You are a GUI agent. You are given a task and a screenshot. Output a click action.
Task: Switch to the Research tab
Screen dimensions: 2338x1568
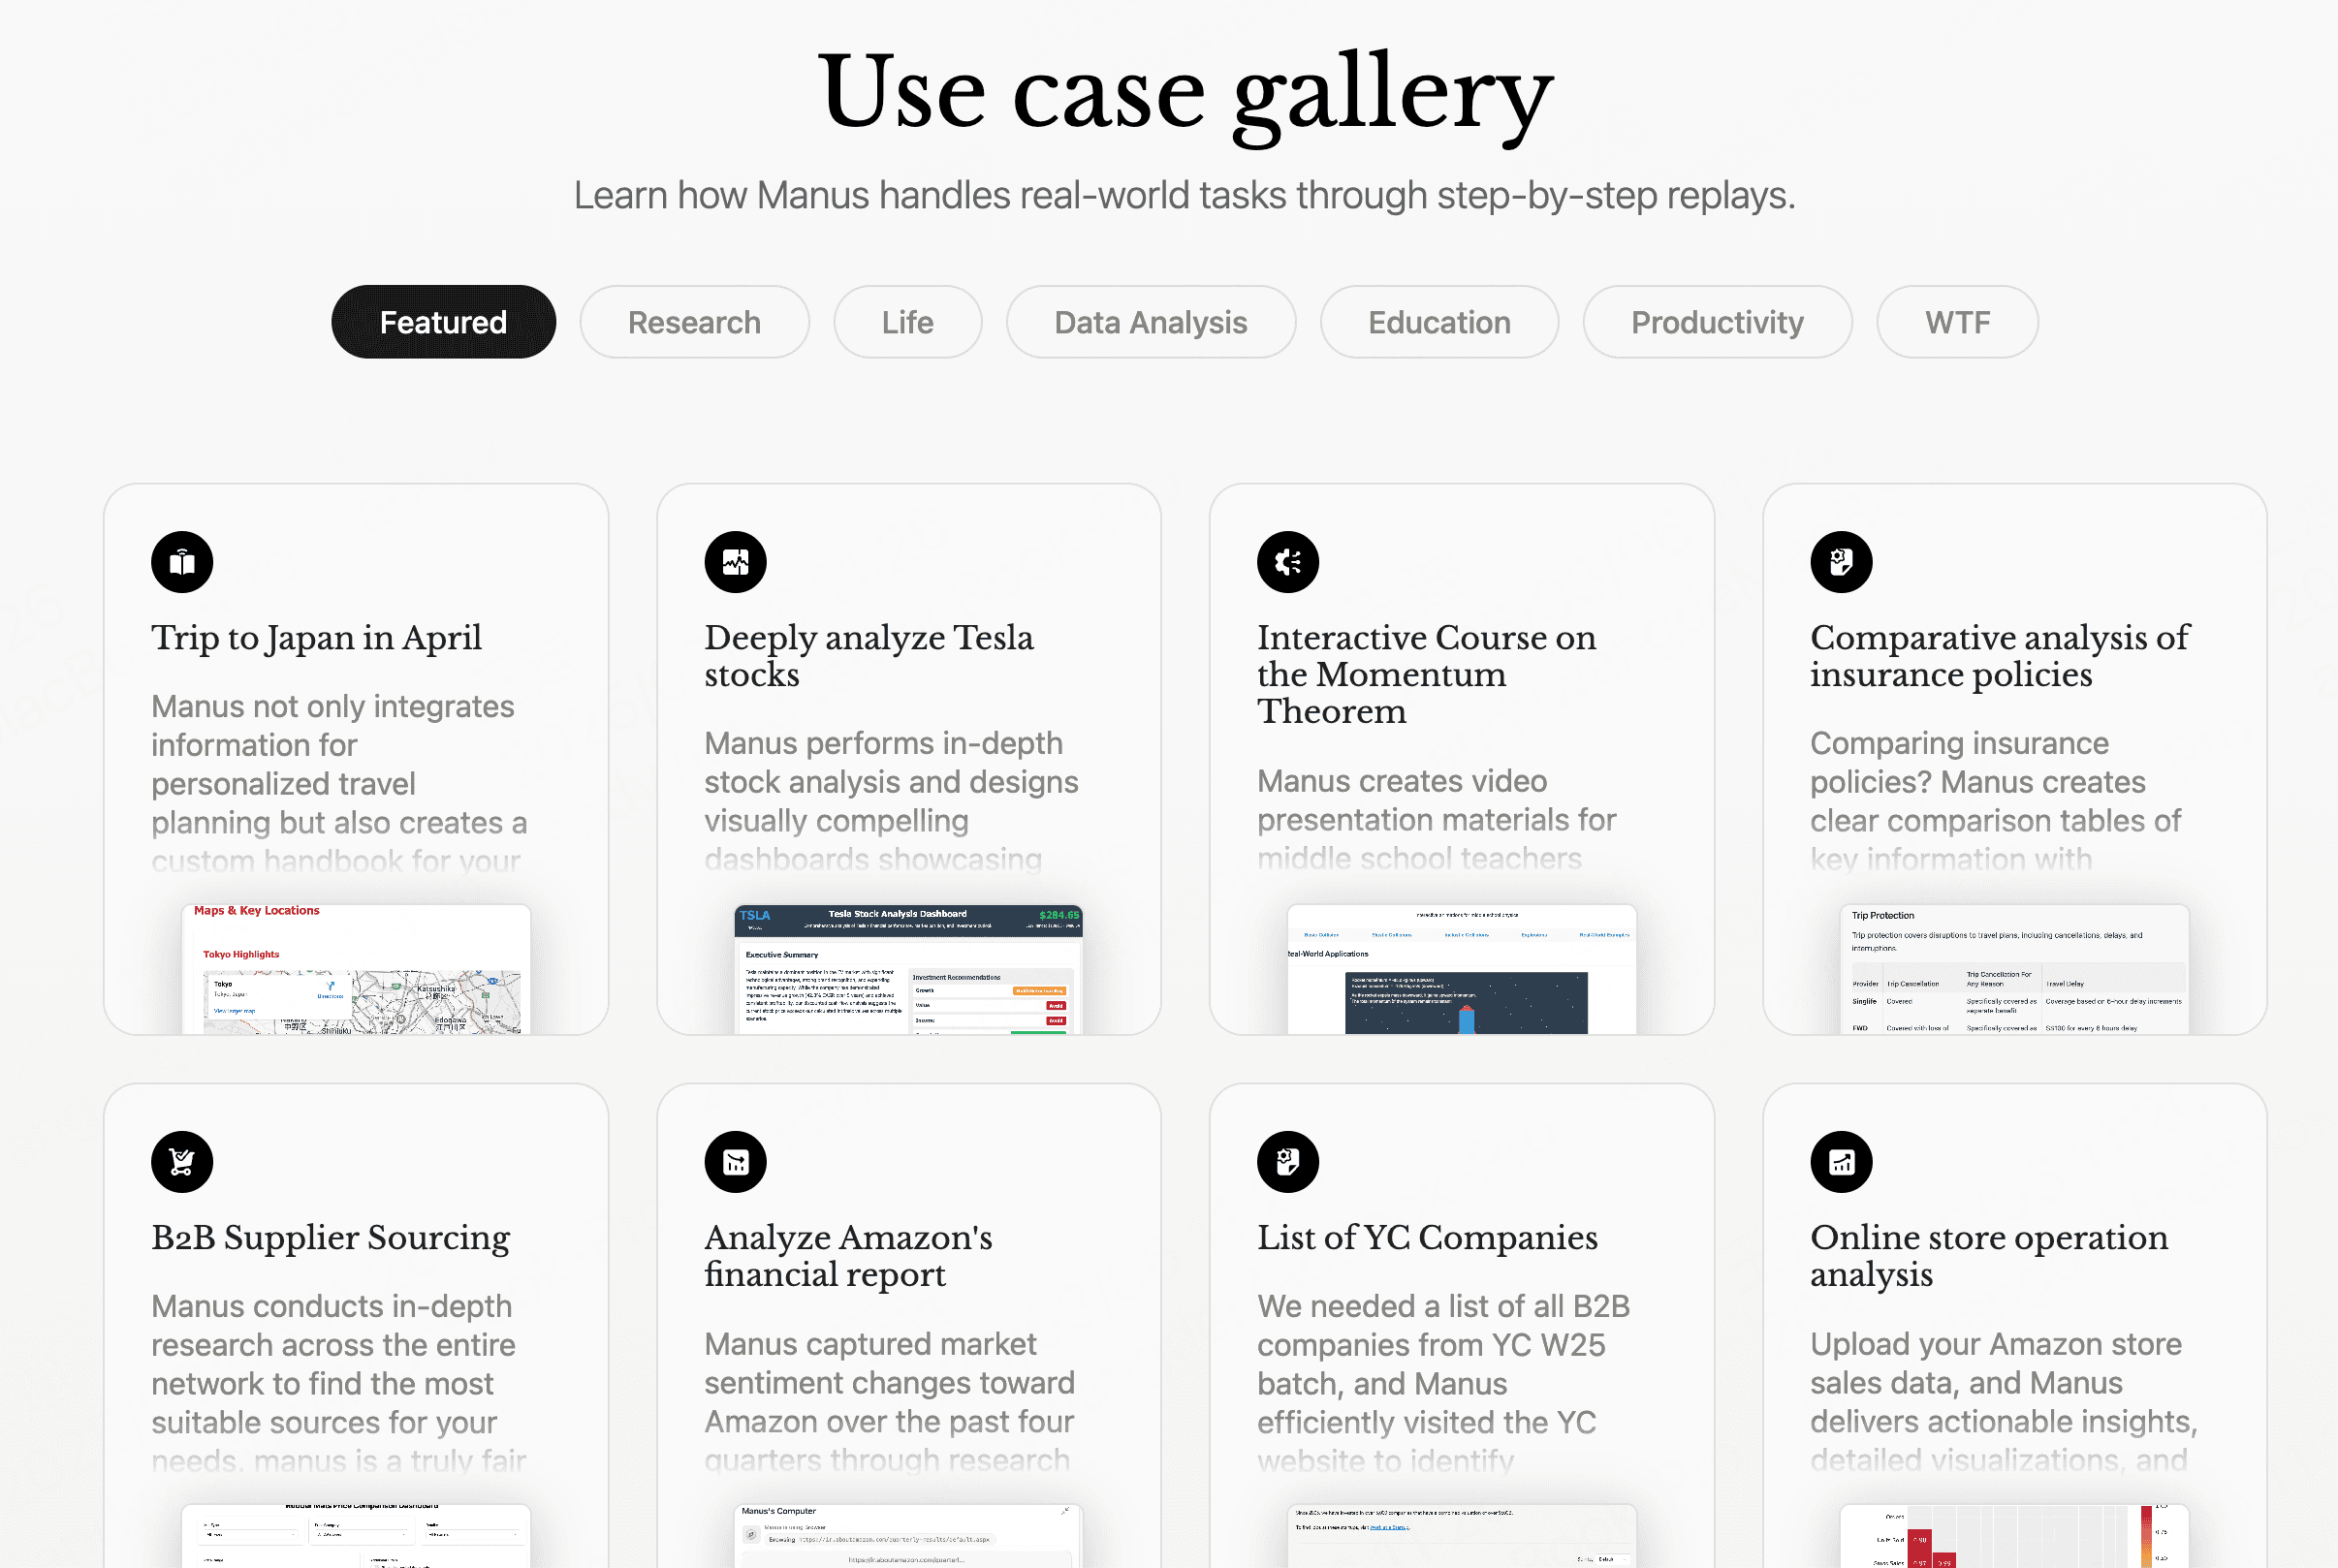[694, 322]
